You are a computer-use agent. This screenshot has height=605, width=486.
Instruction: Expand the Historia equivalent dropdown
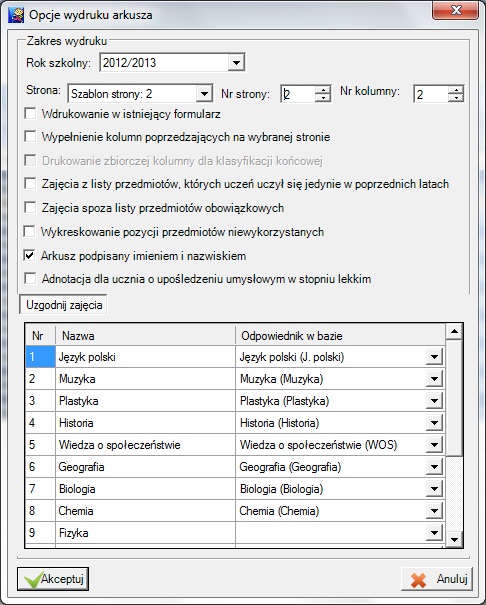coord(434,423)
